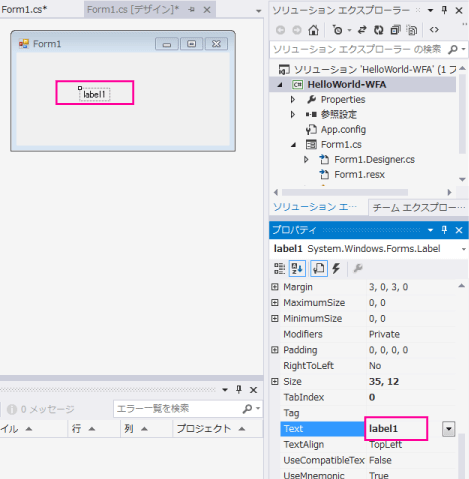This screenshot has width=469, height=479.
Task: Pin the Error List panel
Action: coord(239,390)
